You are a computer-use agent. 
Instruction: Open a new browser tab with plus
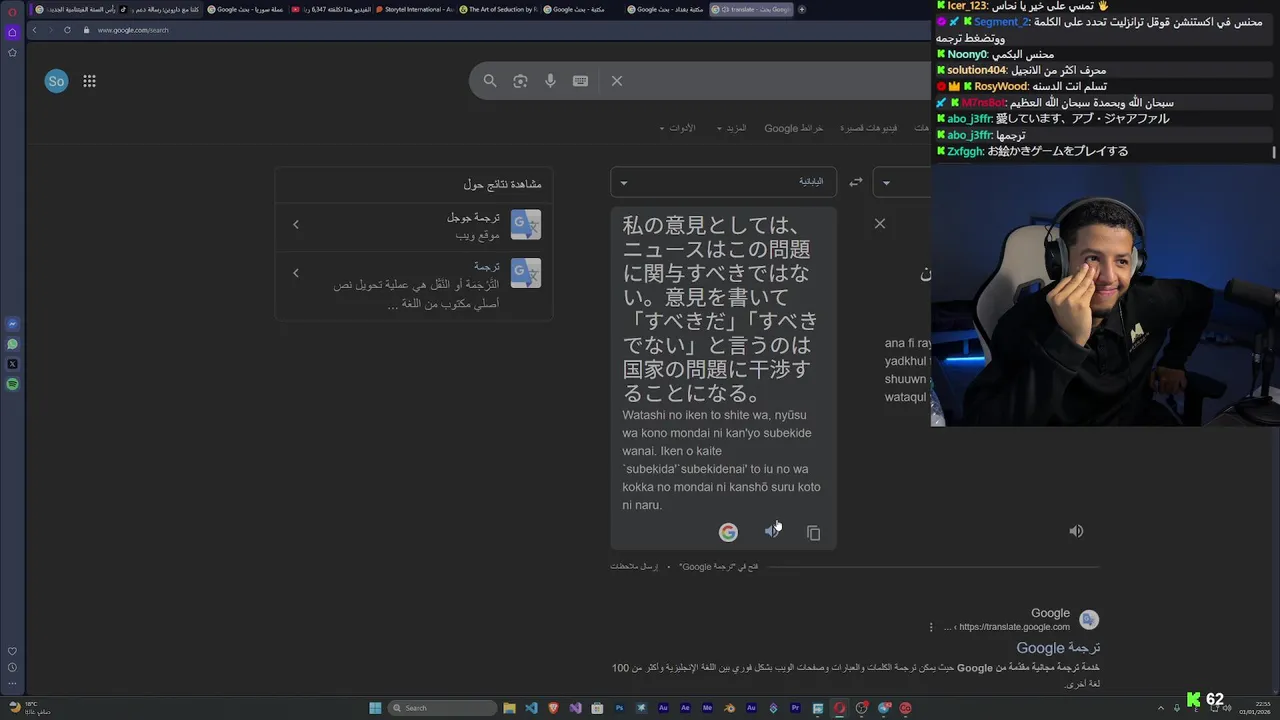(802, 9)
